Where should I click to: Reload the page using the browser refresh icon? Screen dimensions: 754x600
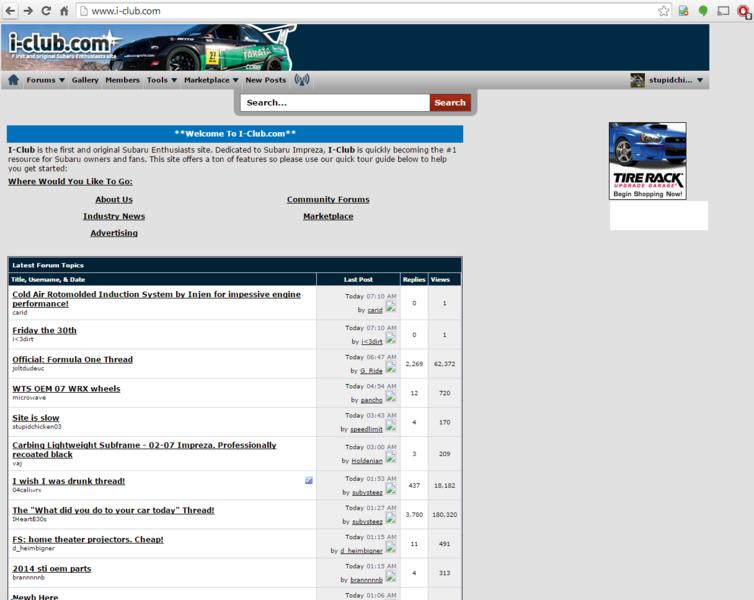coord(46,11)
